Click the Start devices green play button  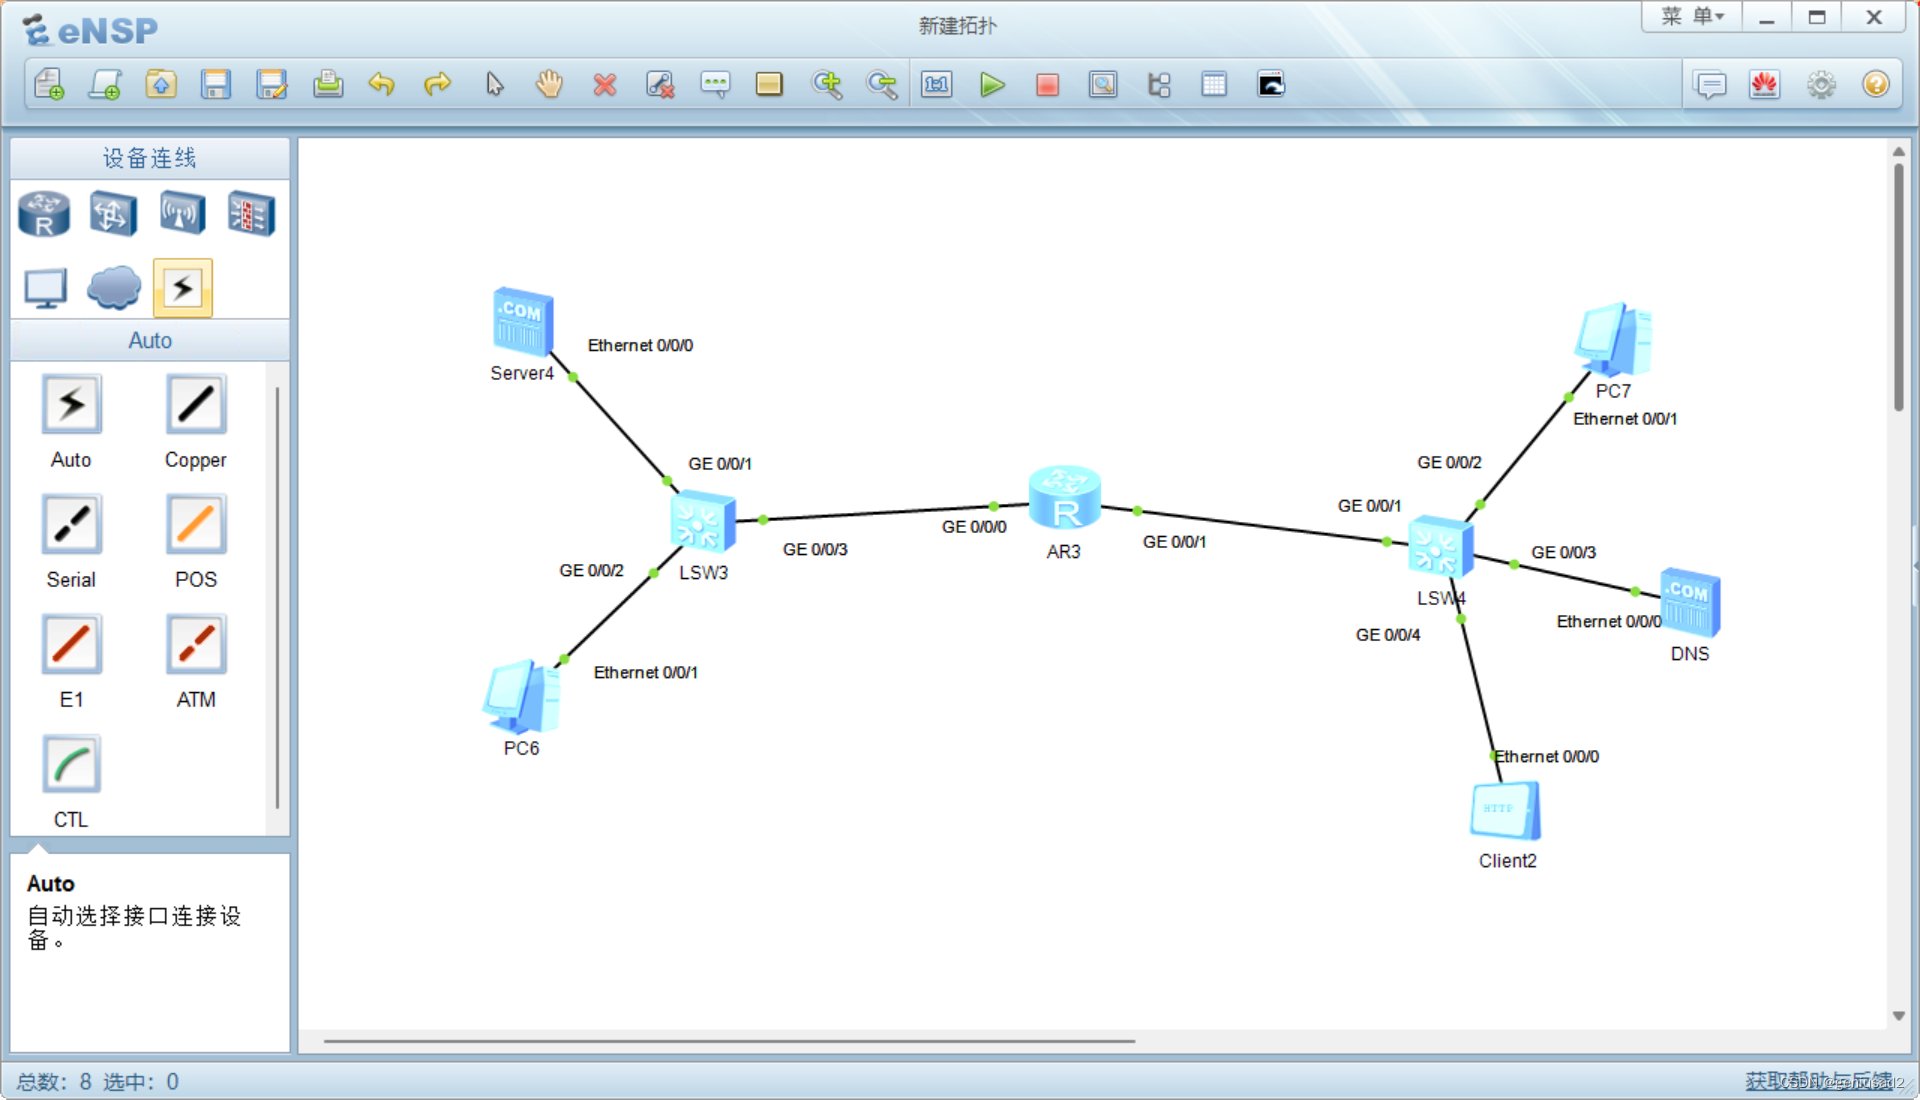coord(991,85)
